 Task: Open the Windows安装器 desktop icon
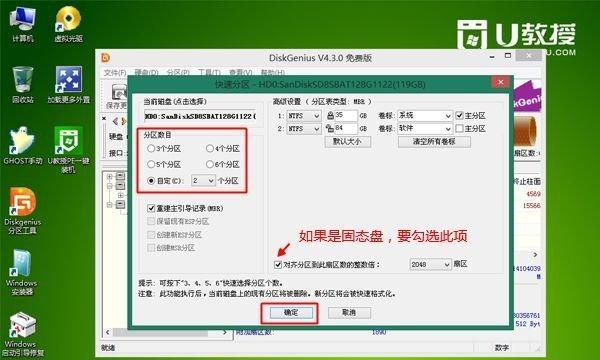(21, 272)
